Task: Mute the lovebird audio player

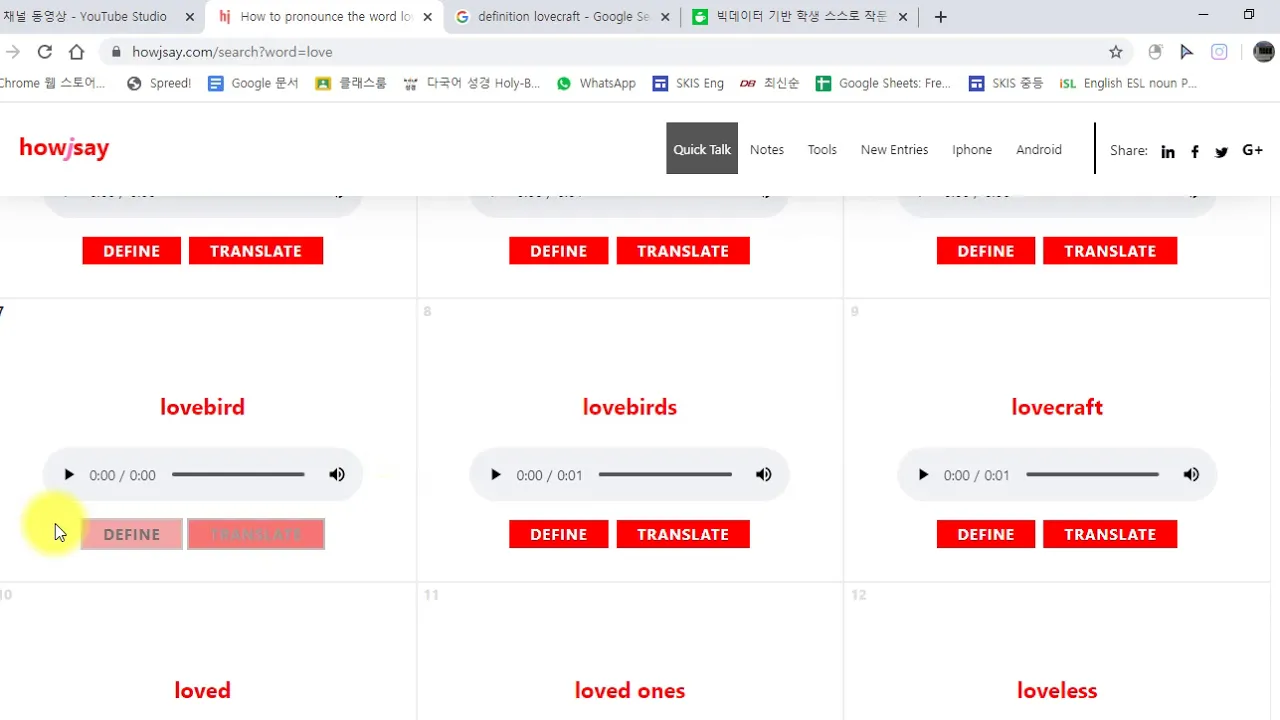Action: click(x=337, y=475)
